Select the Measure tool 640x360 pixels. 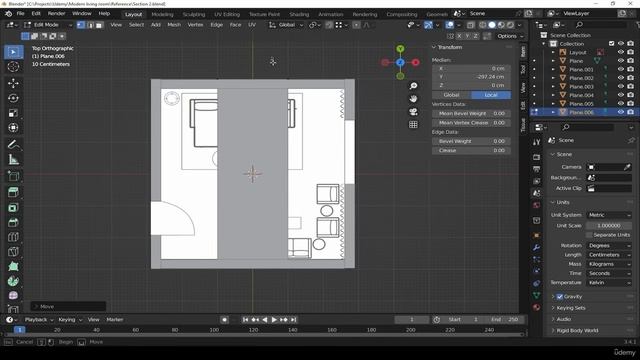coord(13,160)
